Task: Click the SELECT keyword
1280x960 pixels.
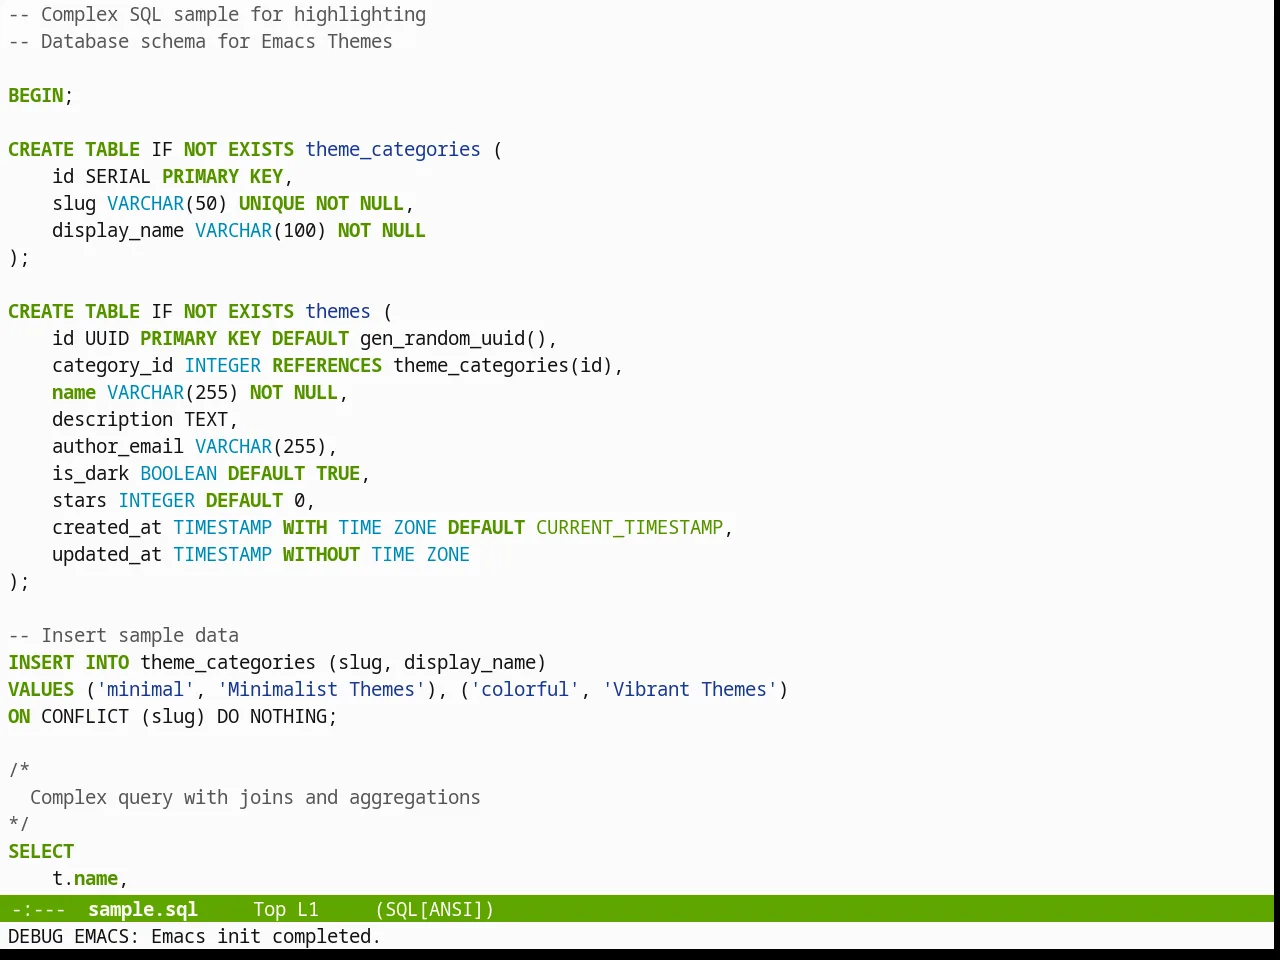Action: point(41,851)
